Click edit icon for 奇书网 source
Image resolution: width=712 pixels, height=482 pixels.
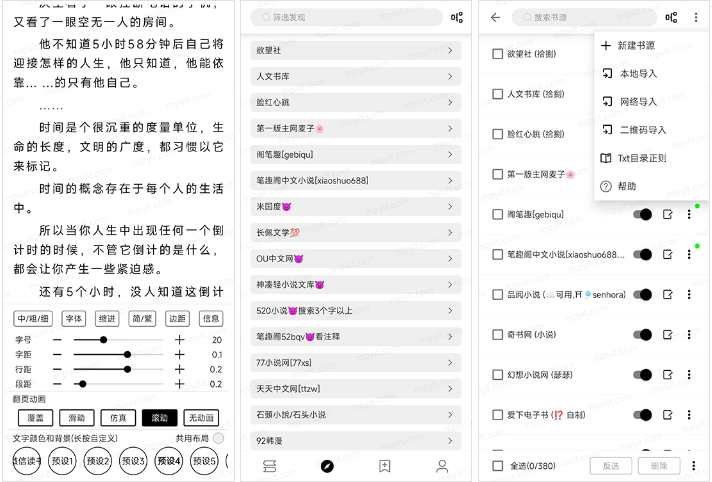point(668,335)
